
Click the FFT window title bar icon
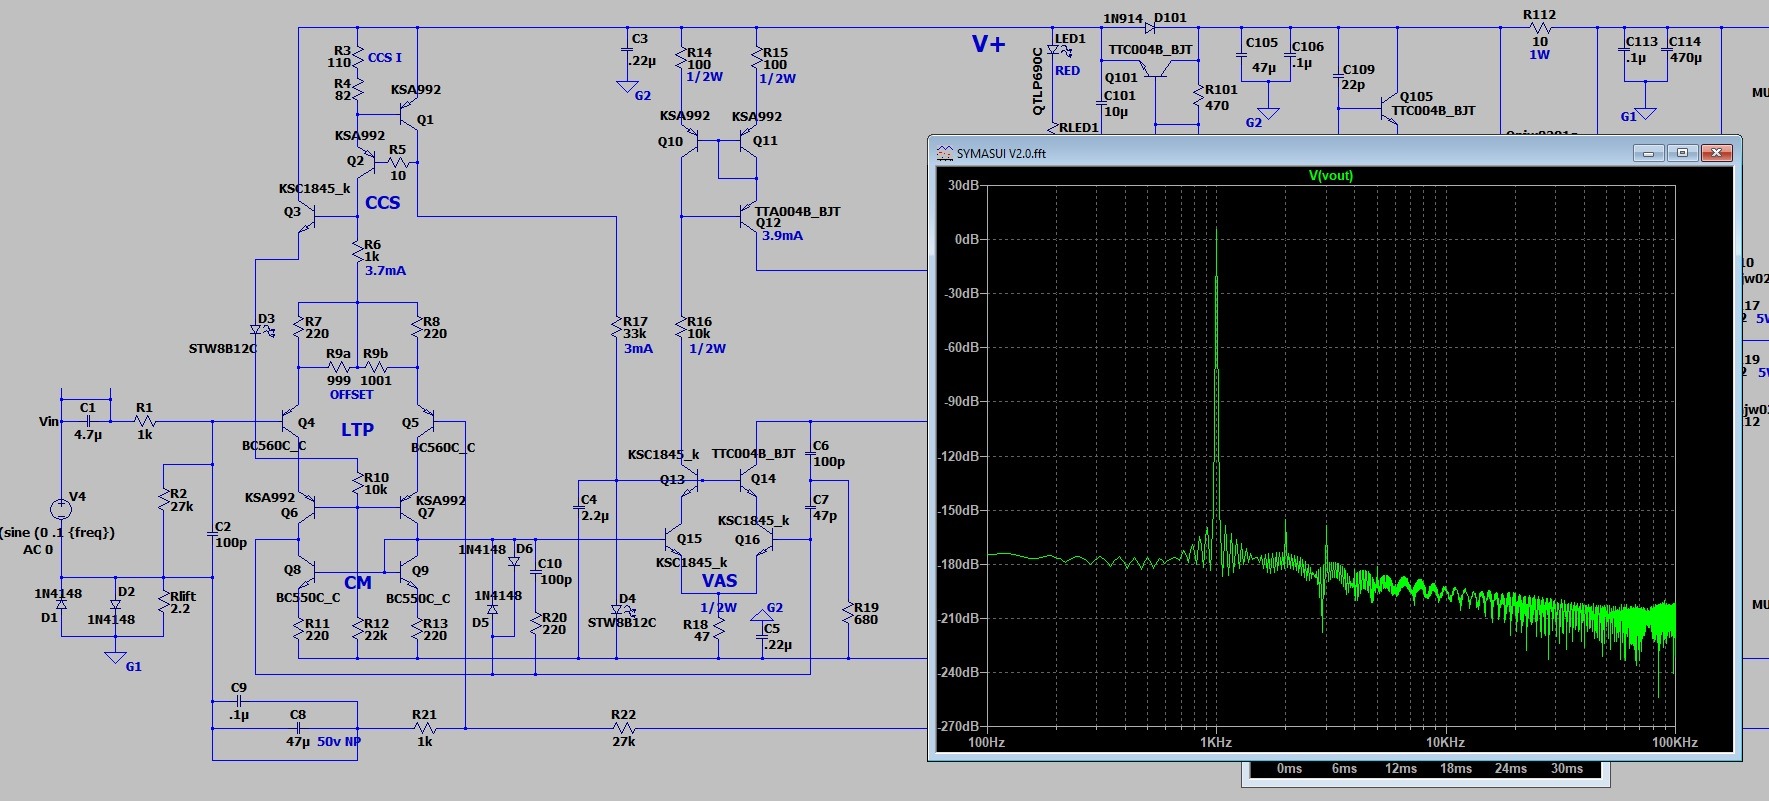[944, 153]
